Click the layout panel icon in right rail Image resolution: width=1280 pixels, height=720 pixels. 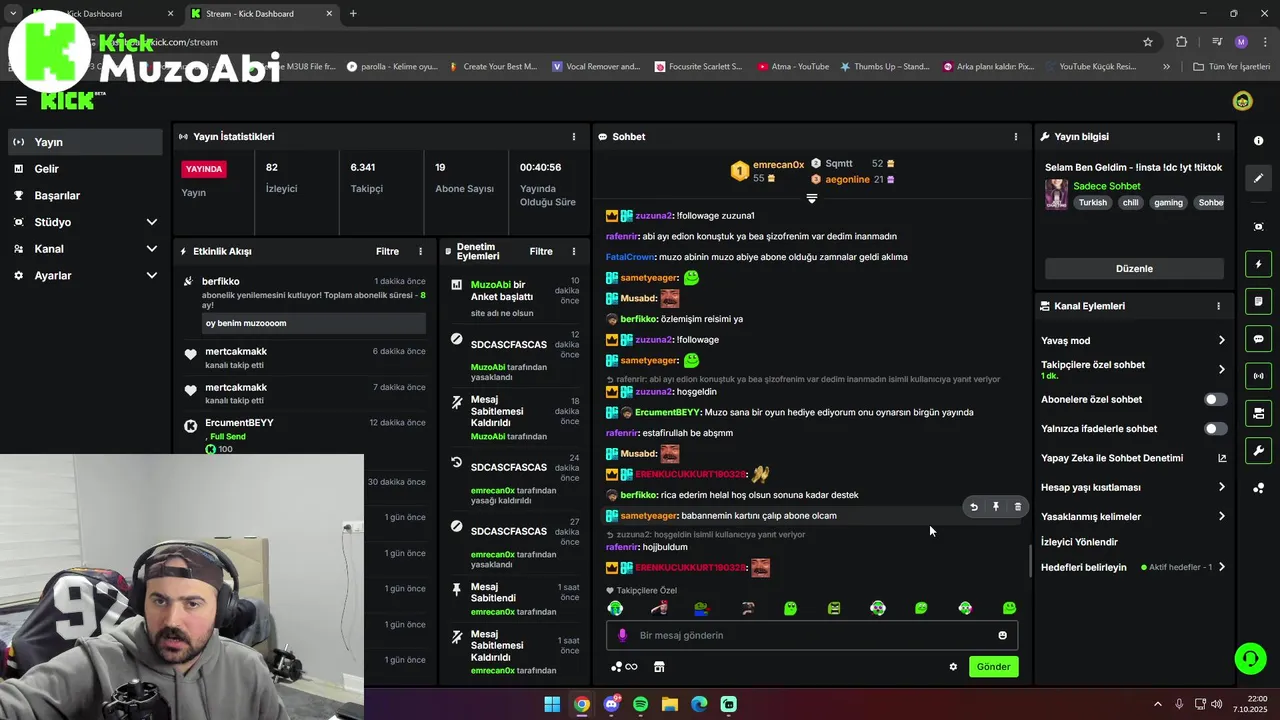point(1258,413)
